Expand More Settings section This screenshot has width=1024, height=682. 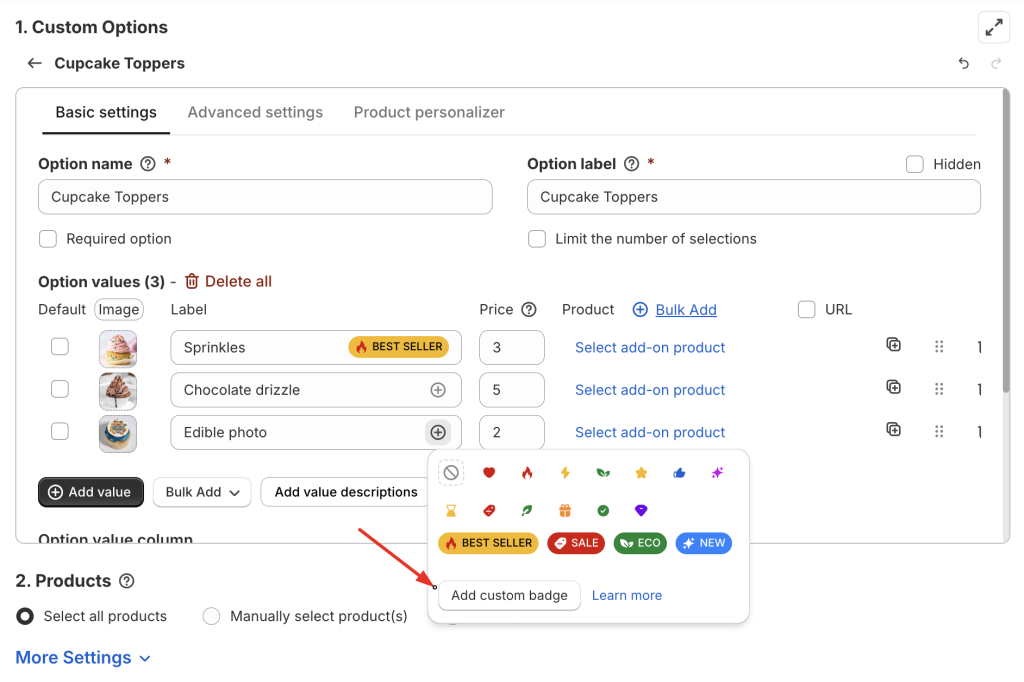(x=83, y=657)
